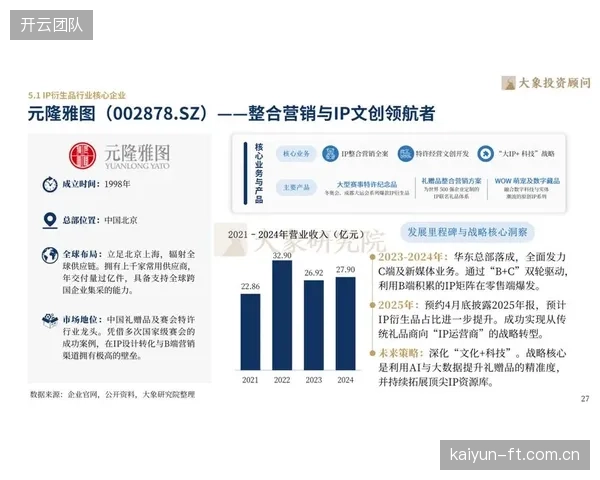Image resolution: width=600 pixels, height=480 pixels.
Task: Click the data source note 数据来源
Action: click(112, 394)
